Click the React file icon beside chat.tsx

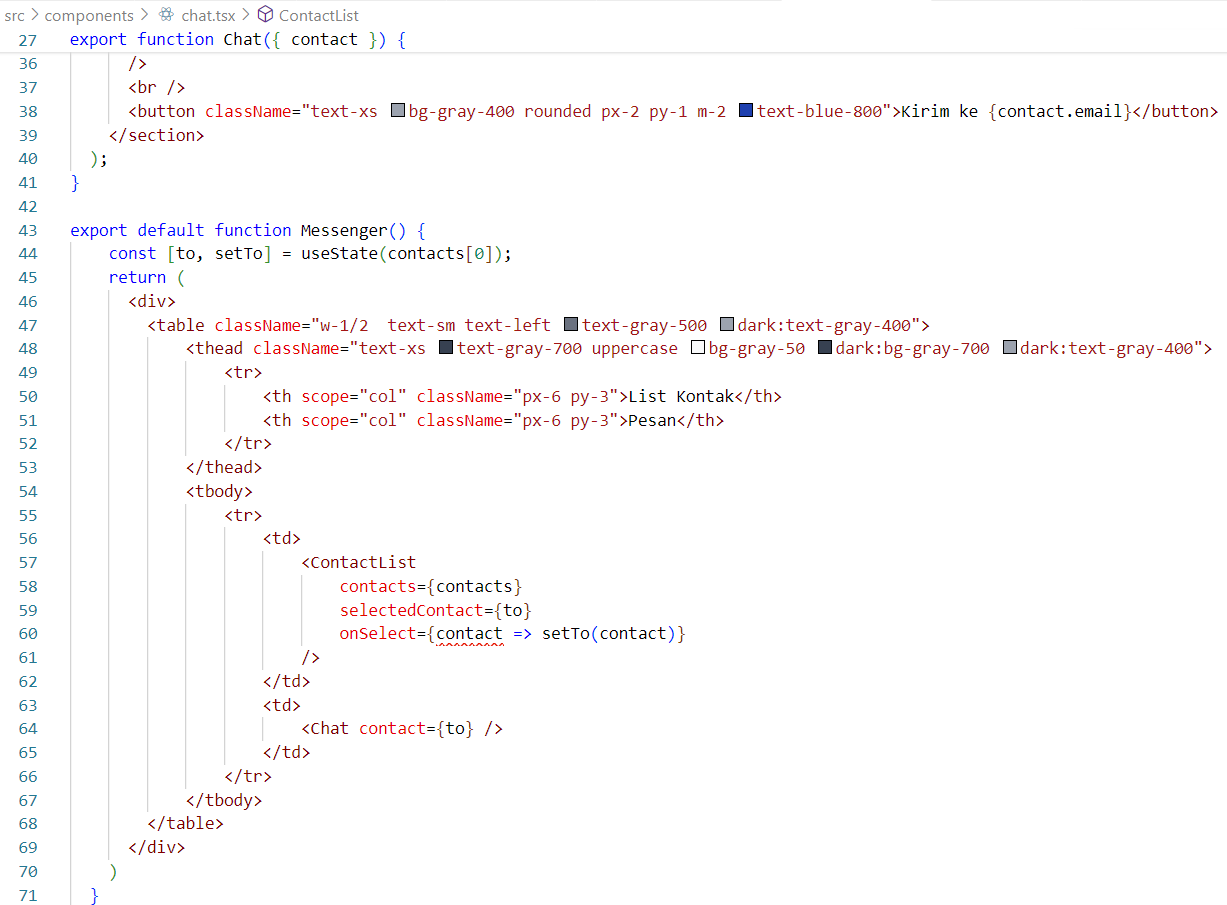(166, 15)
